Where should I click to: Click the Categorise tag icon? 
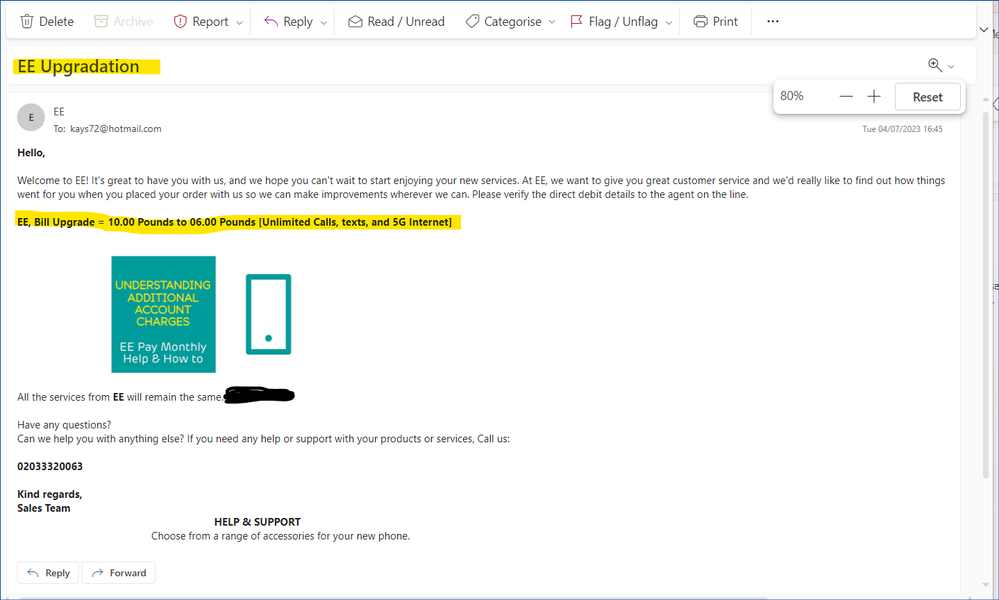click(472, 22)
